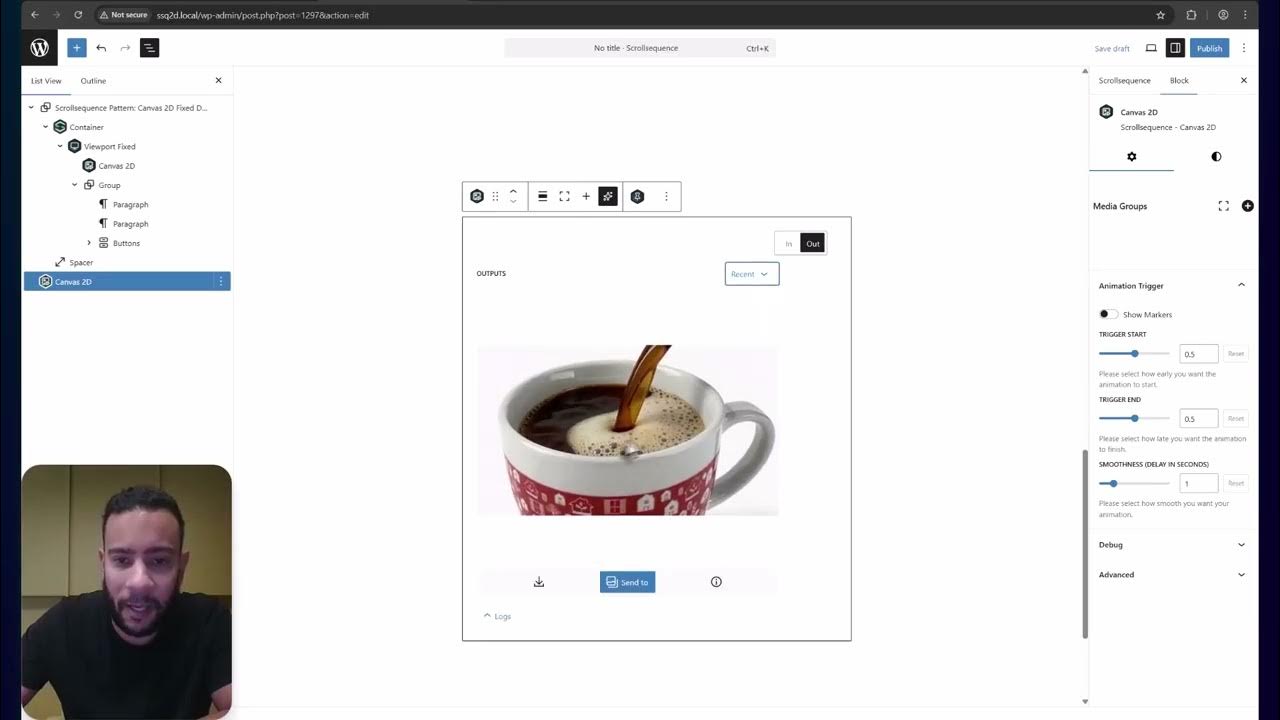Open the WordPress logo menu
Screen dimensions: 1280x720
39,47
